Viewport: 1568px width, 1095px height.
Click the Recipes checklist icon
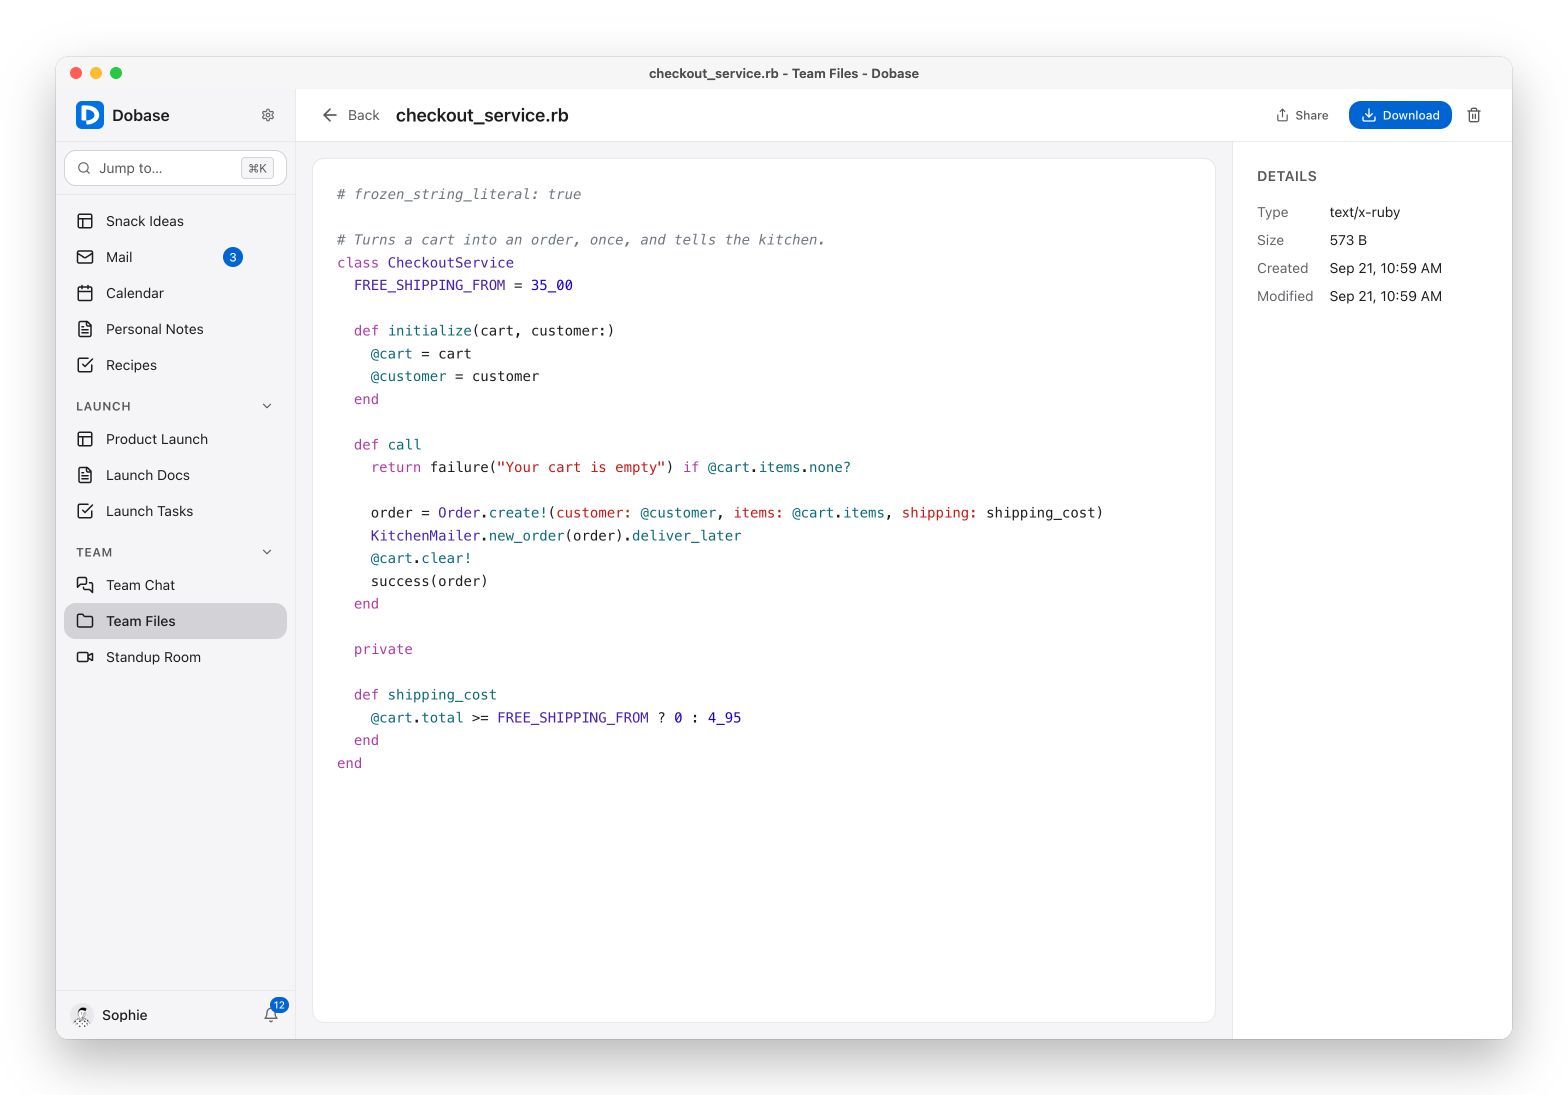85,365
